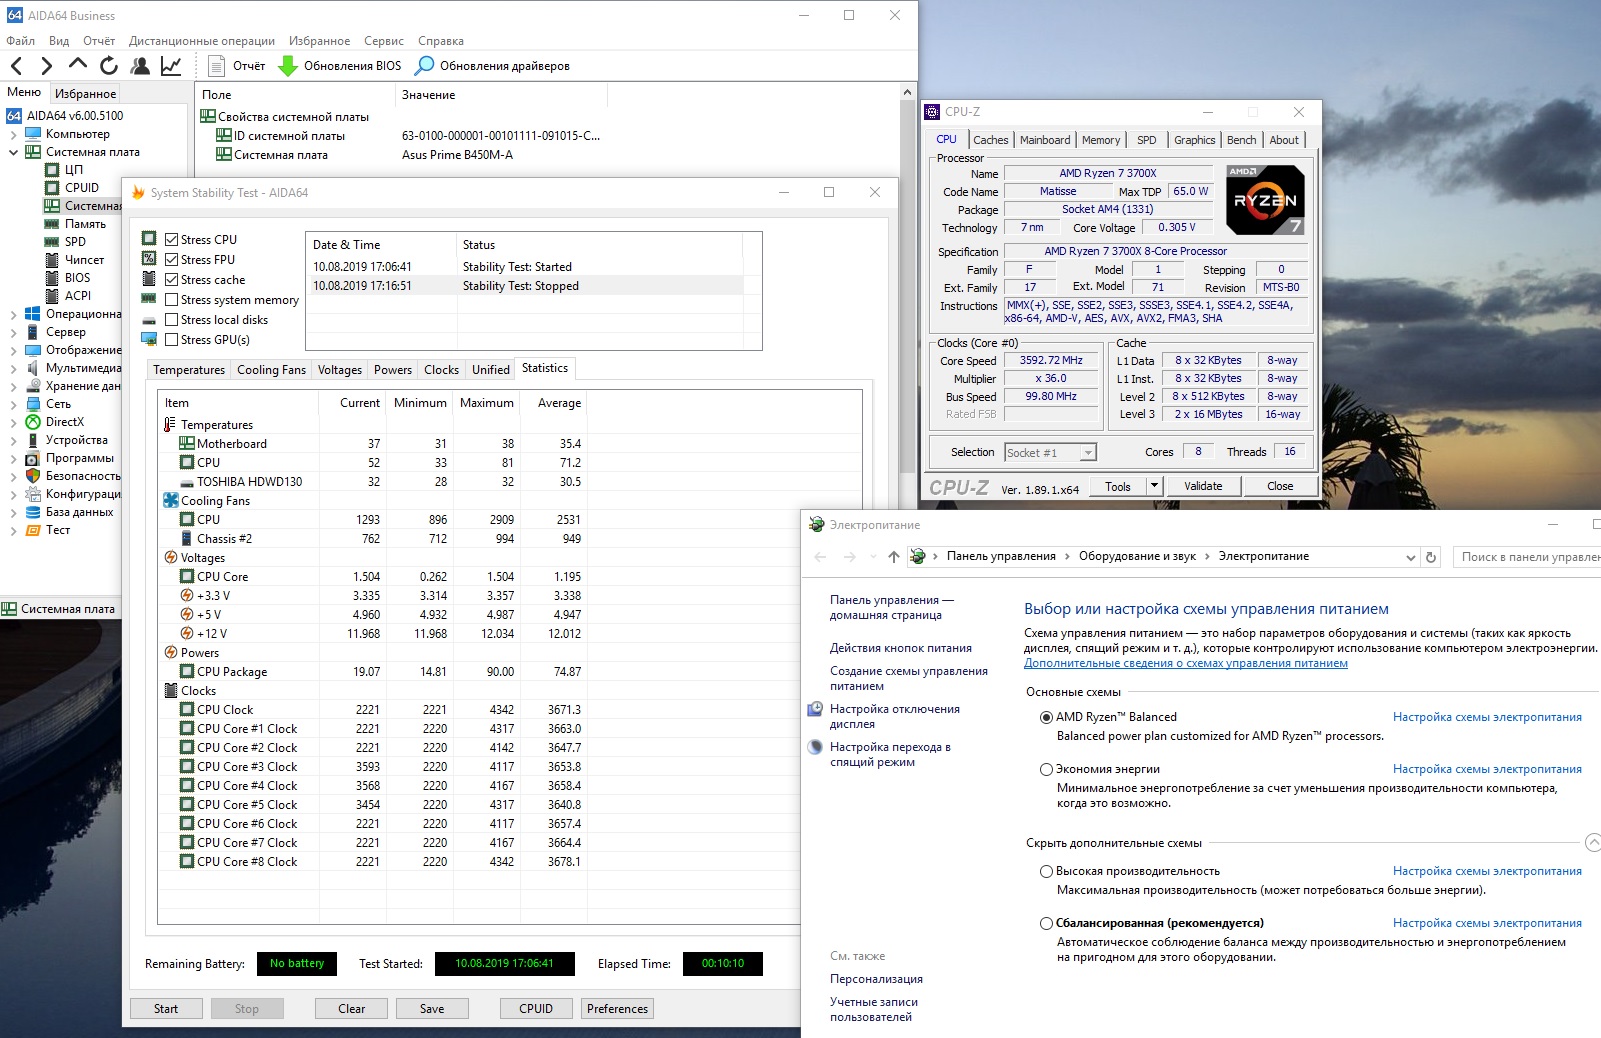Open the Tools dropdown arrow in CPU-Z
The height and width of the screenshot is (1038, 1601).
(x=1154, y=486)
